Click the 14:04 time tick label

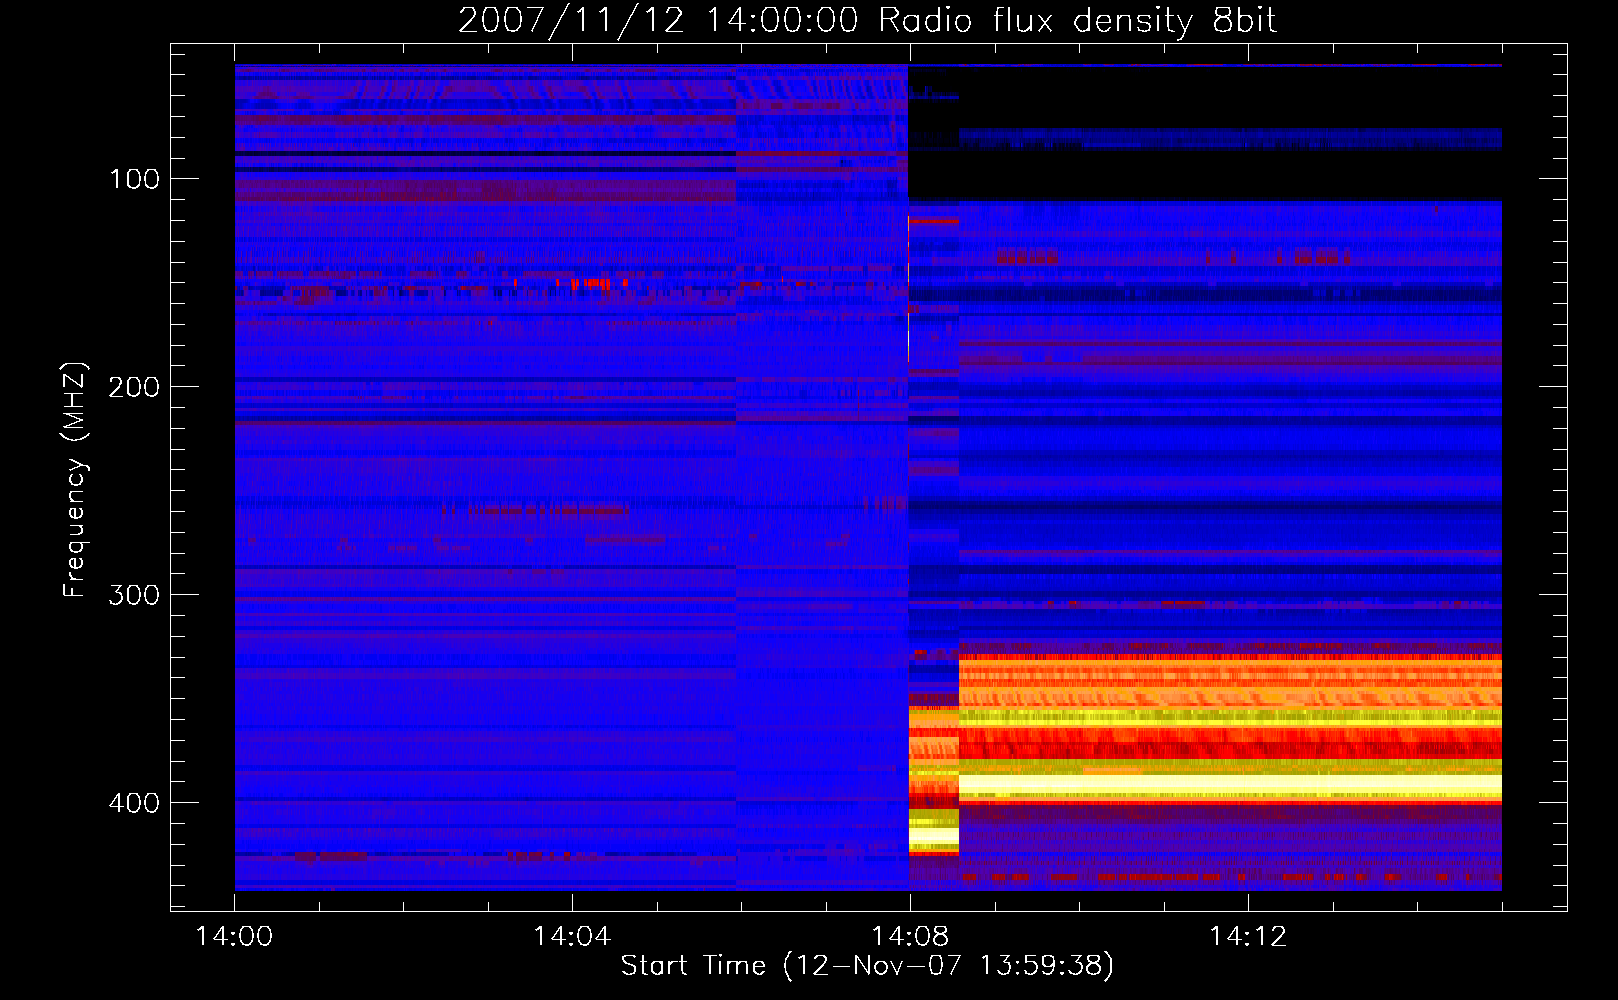point(572,936)
